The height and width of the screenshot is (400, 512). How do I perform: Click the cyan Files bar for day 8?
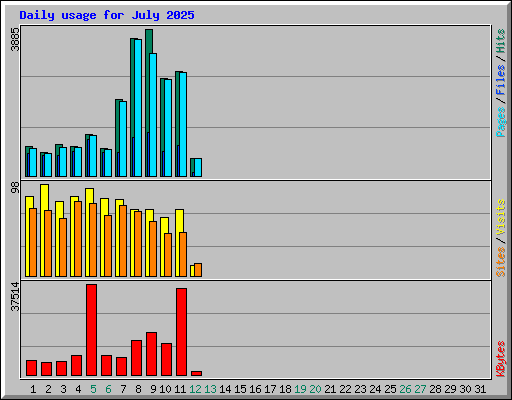138,108
